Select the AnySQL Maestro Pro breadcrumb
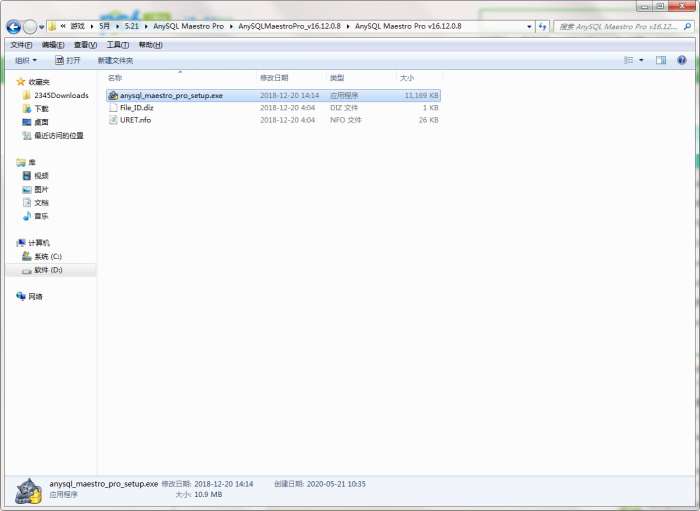This screenshot has height=511, width=700. [x=188, y=26]
